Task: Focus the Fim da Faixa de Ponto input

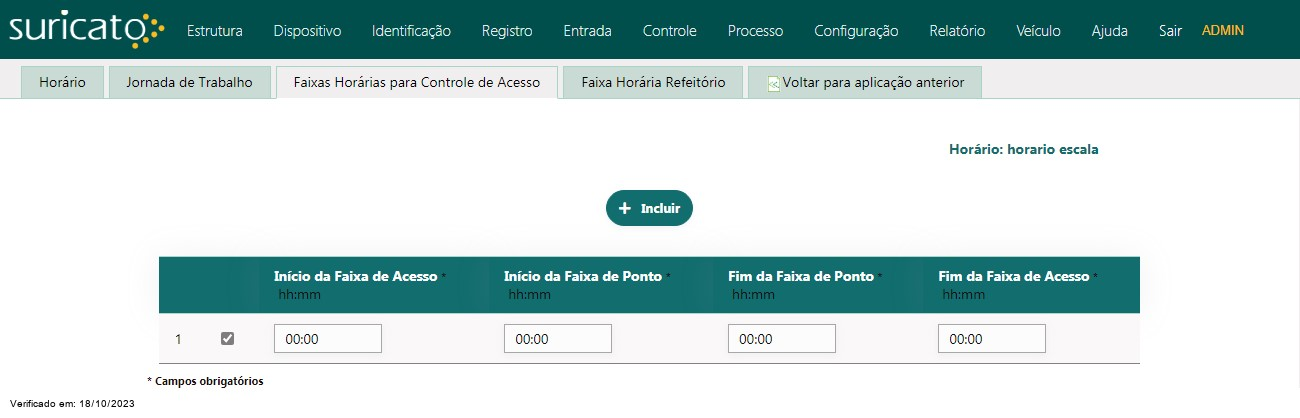Action: (x=782, y=339)
